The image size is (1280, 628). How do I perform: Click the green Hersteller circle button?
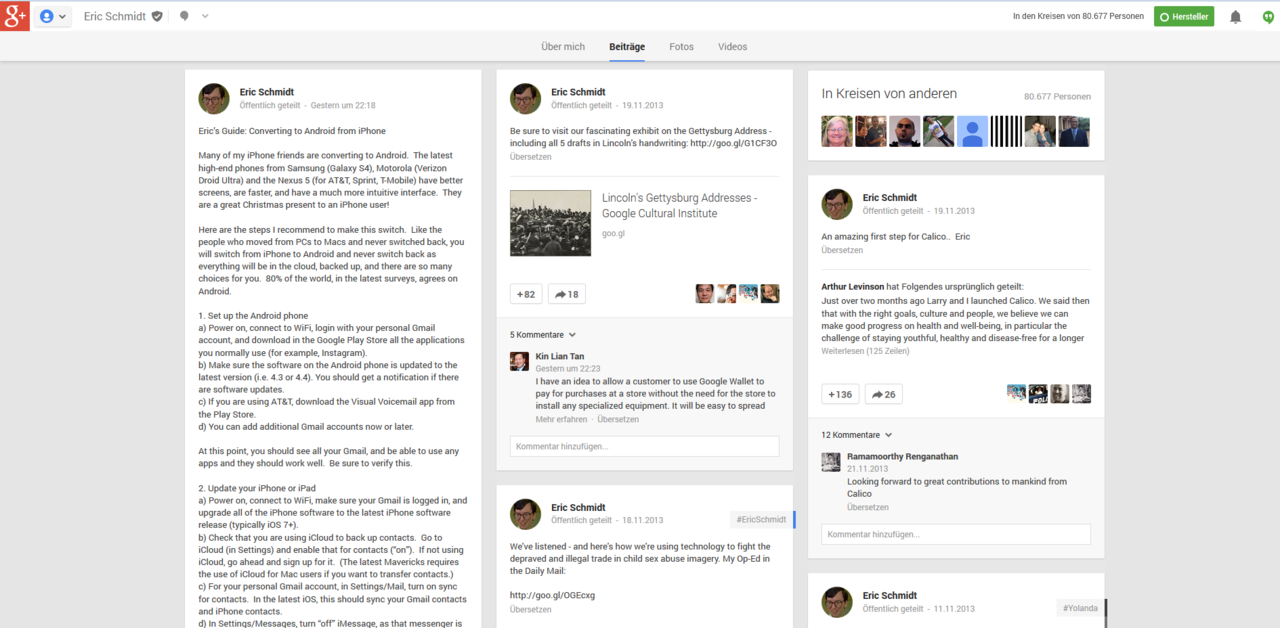pos(1184,17)
